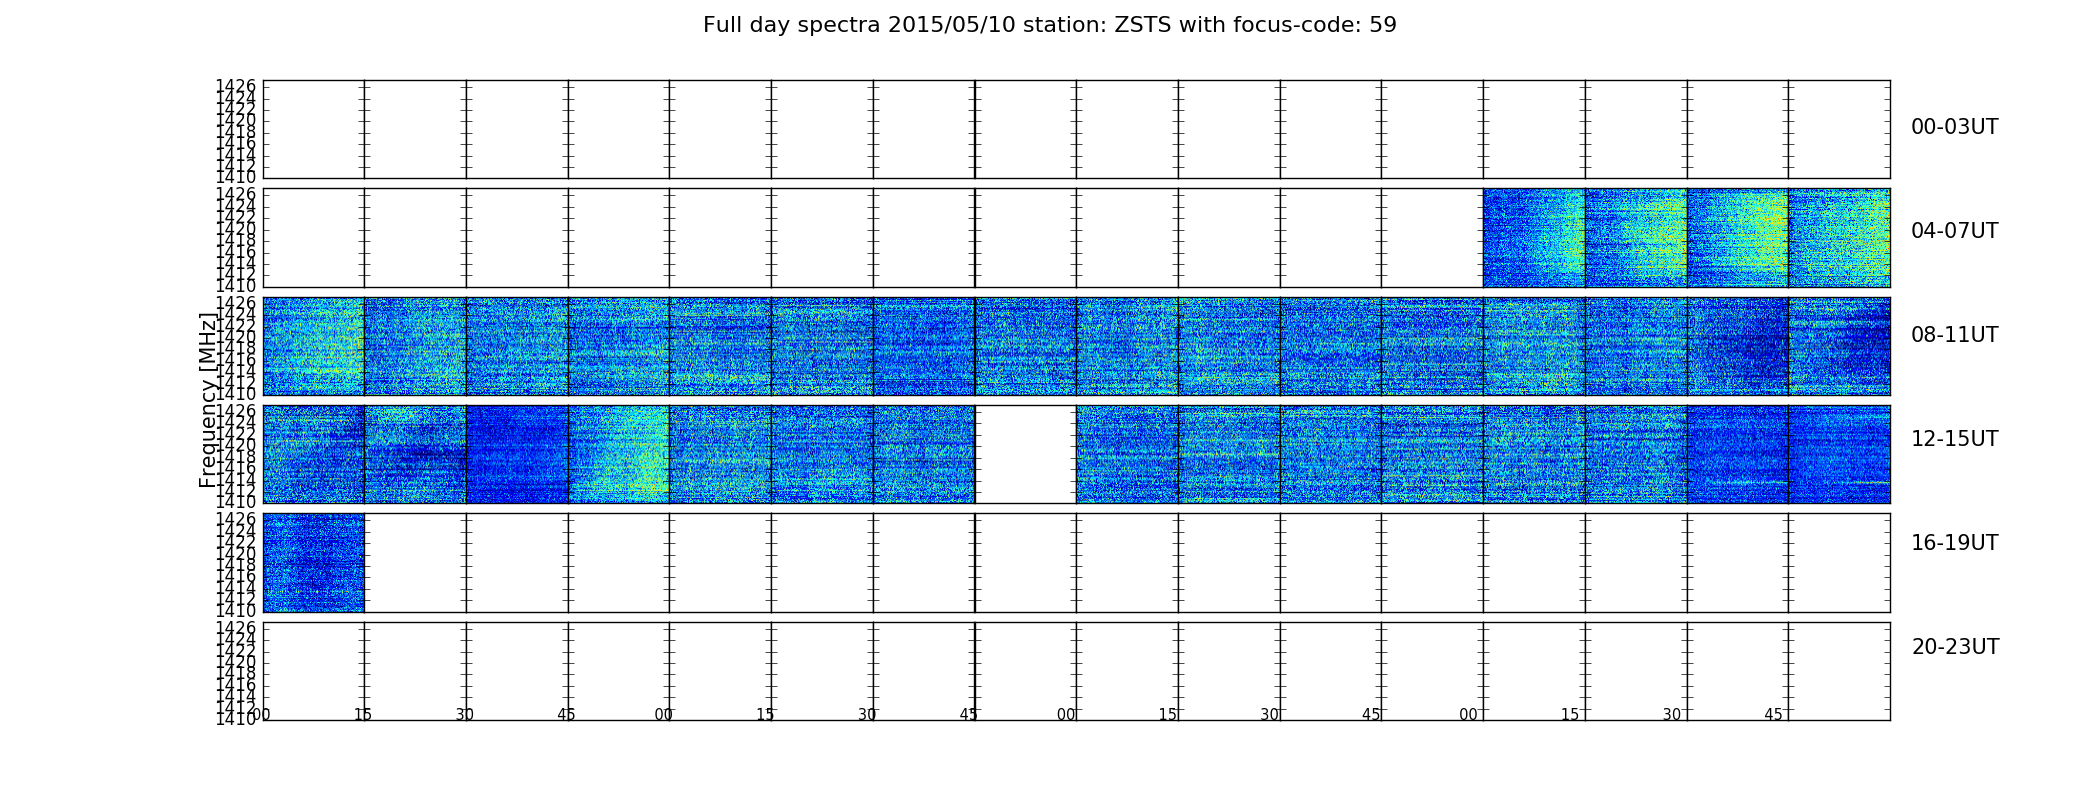
Task: Select last spectrum panel in the 04-07UT row
Action: tap(1839, 238)
